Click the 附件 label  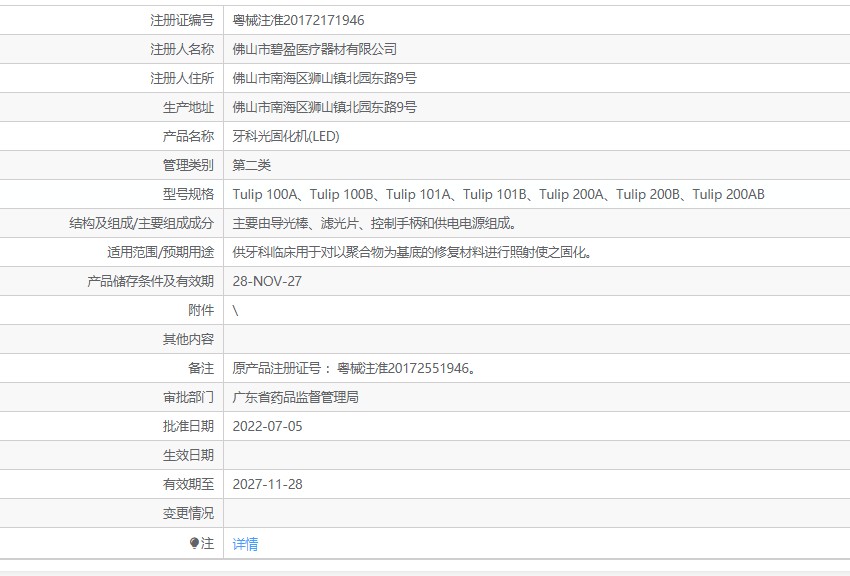(x=201, y=310)
